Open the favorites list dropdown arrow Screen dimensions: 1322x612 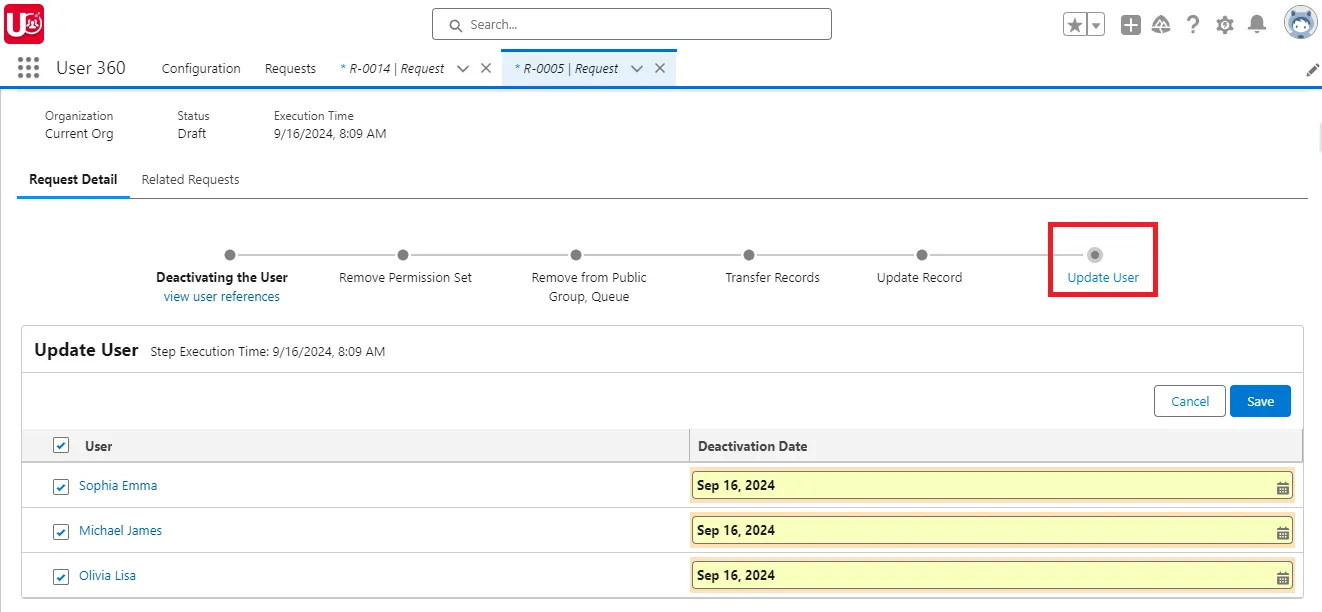tap(1096, 25)
